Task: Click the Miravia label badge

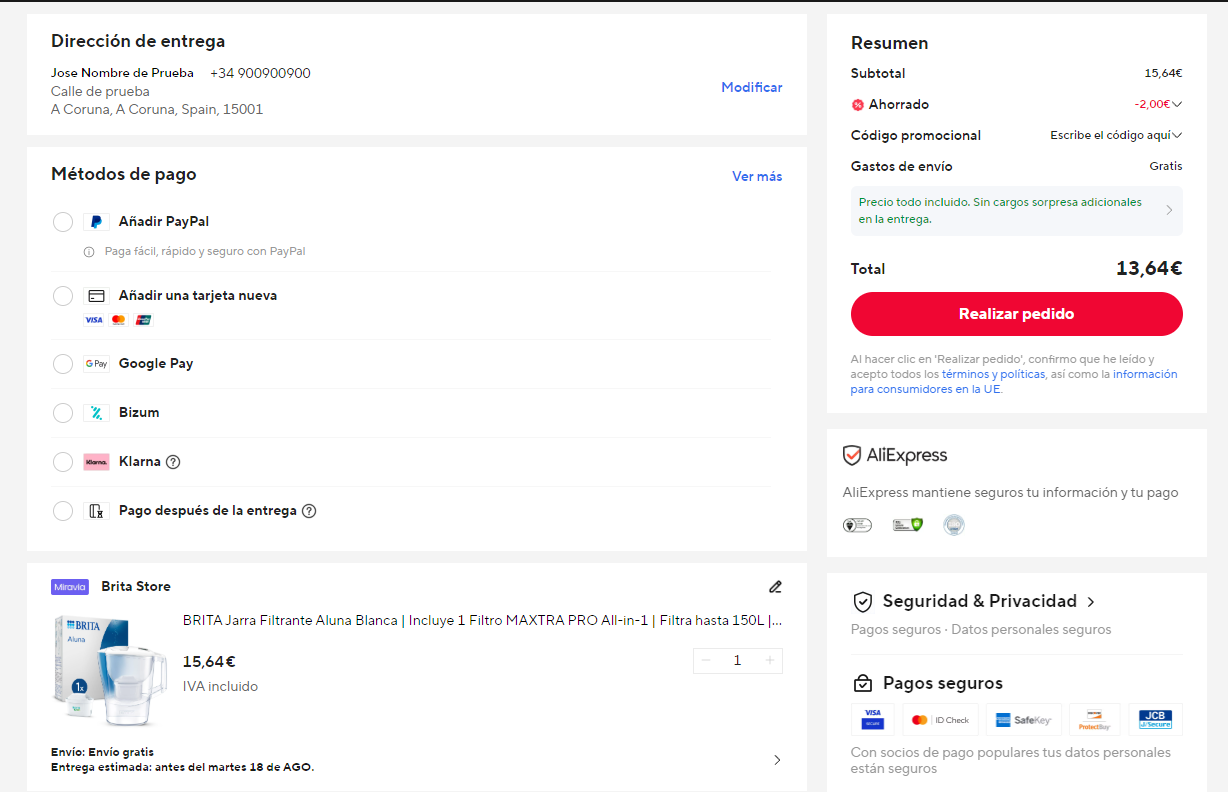Action: (x=70, y=587)
